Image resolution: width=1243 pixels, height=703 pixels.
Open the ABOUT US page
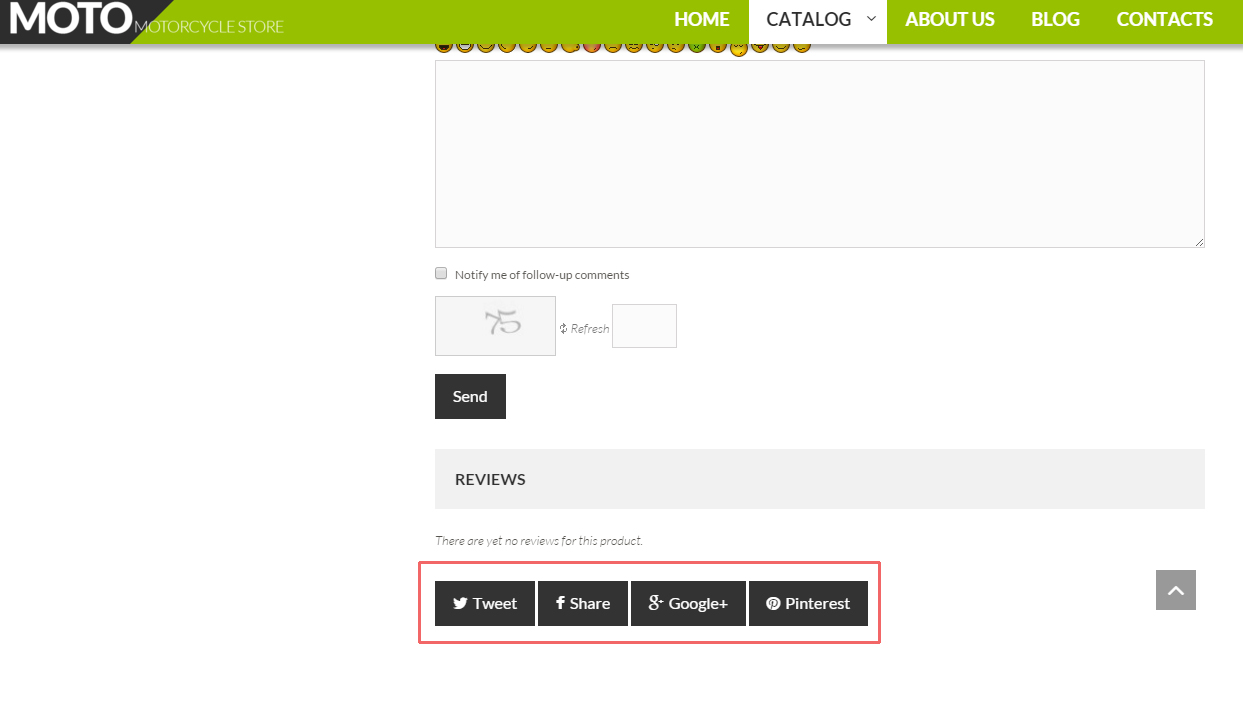click(x=950, y=19)
